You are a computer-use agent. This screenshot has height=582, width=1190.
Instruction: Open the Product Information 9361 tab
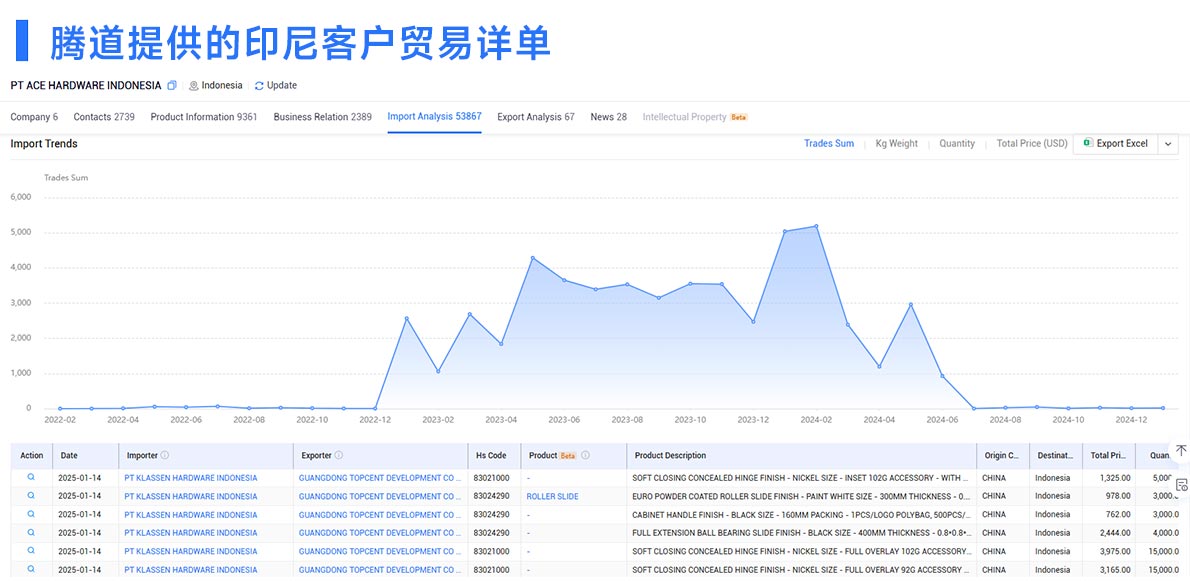pyautogui.click(x=203, y=117)
